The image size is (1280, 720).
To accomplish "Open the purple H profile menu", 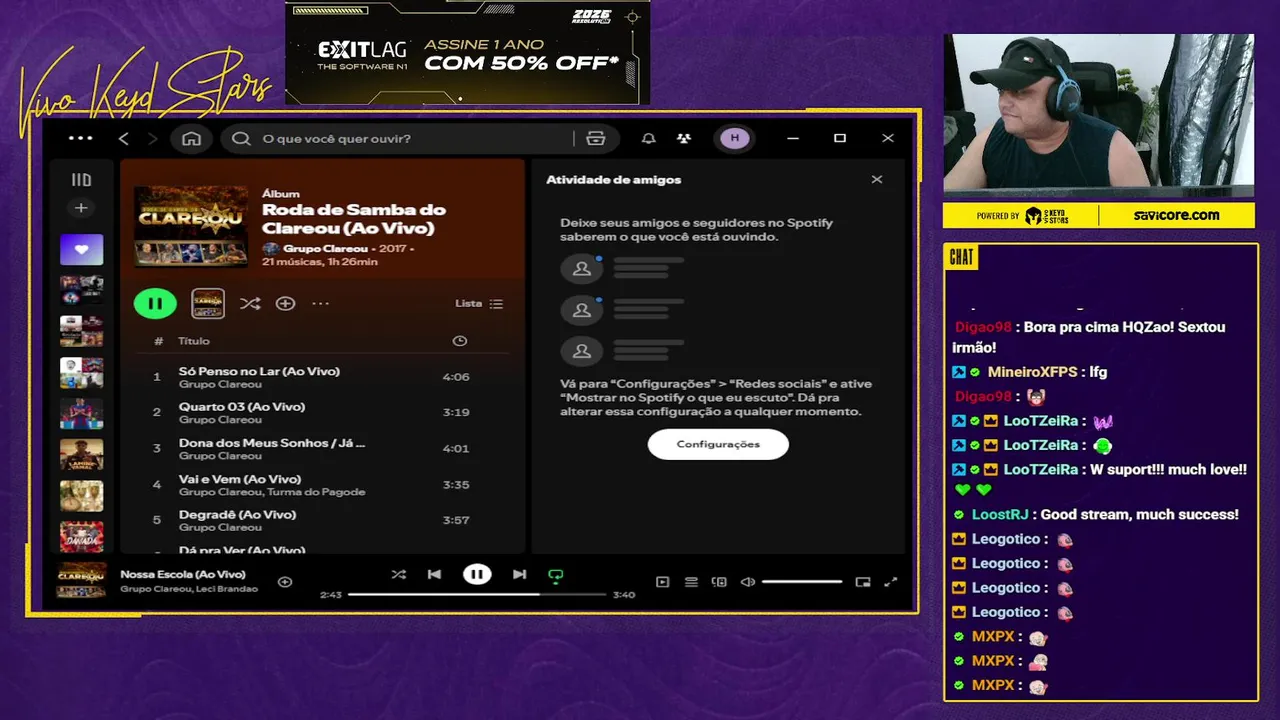I will 735,138.
